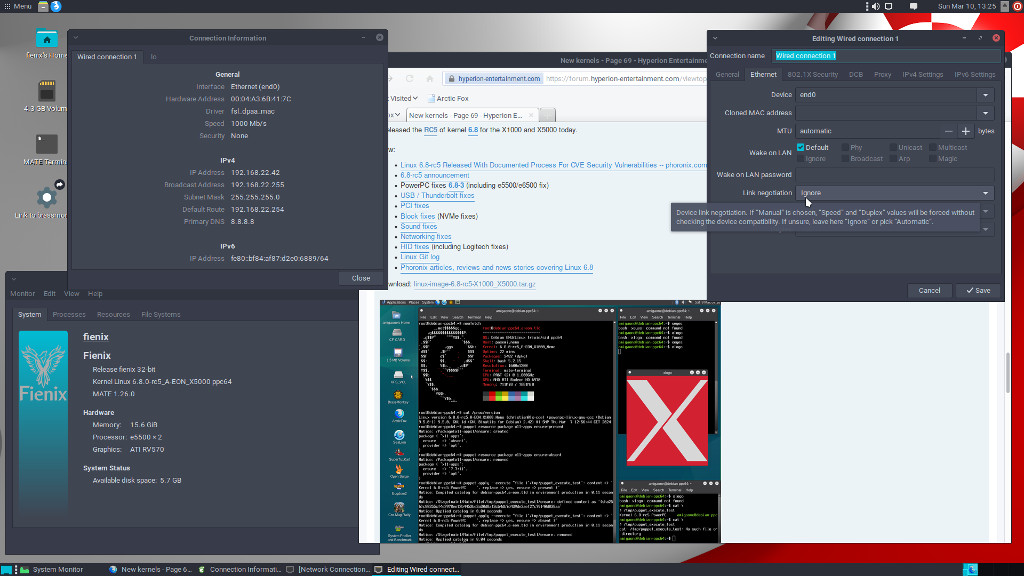The image size is (1024, 576).
Task: Open the workspace switcher at bottom right
Action: coord(970,569)
